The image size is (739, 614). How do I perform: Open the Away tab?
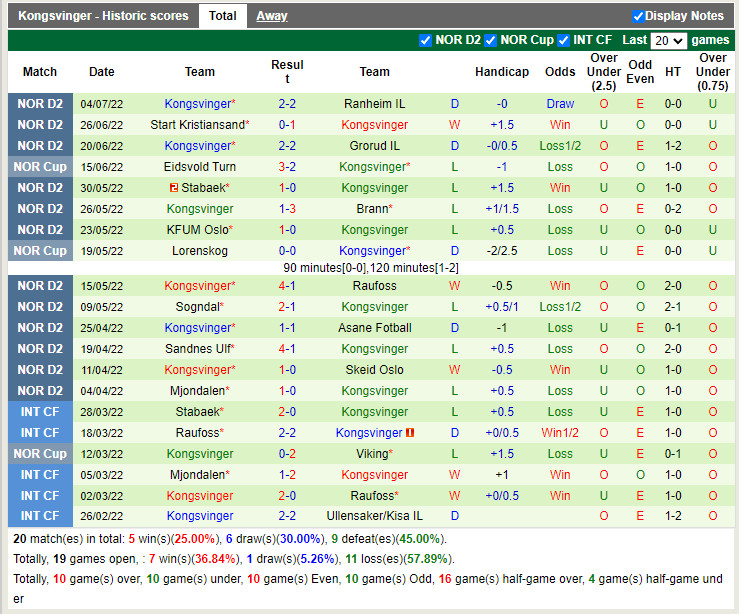click(271, 16)
